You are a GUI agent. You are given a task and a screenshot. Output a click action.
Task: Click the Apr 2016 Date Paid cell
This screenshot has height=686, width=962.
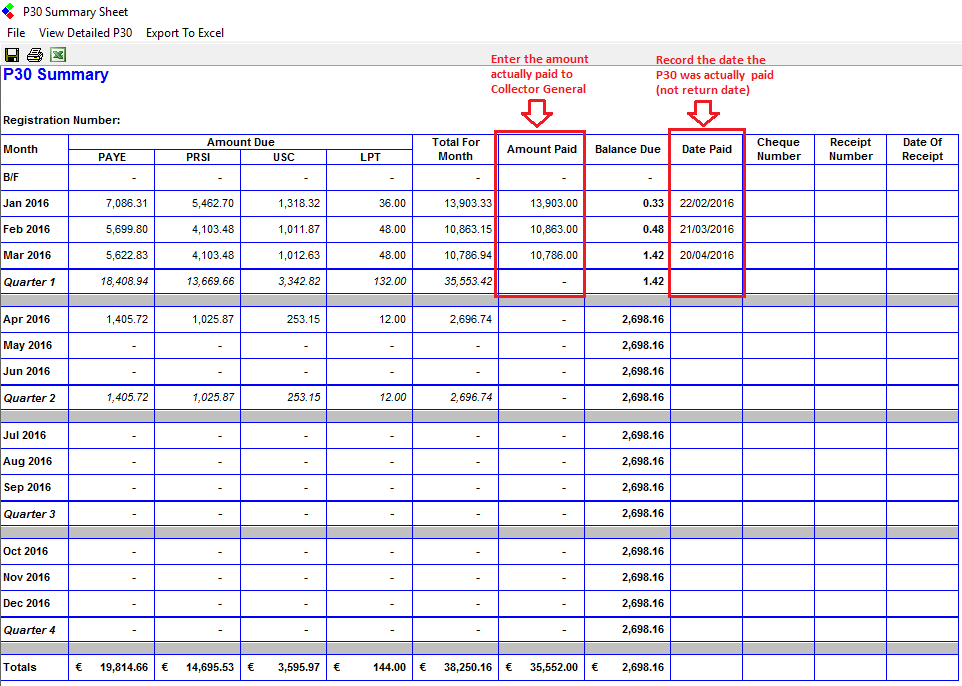tap(706, 319)
